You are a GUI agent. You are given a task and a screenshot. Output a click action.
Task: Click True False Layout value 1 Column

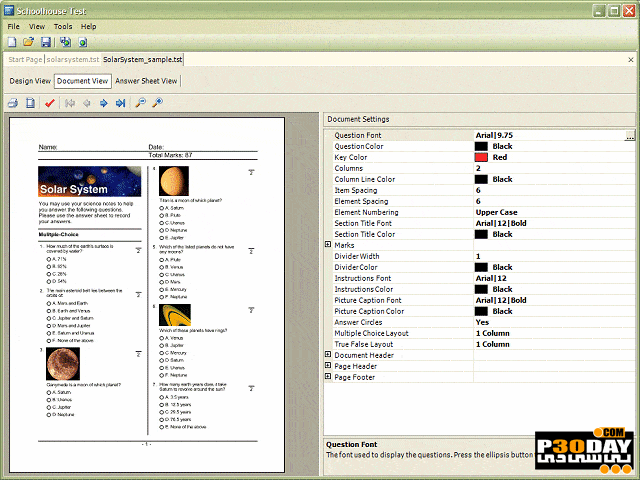click(x=493, y=344)
